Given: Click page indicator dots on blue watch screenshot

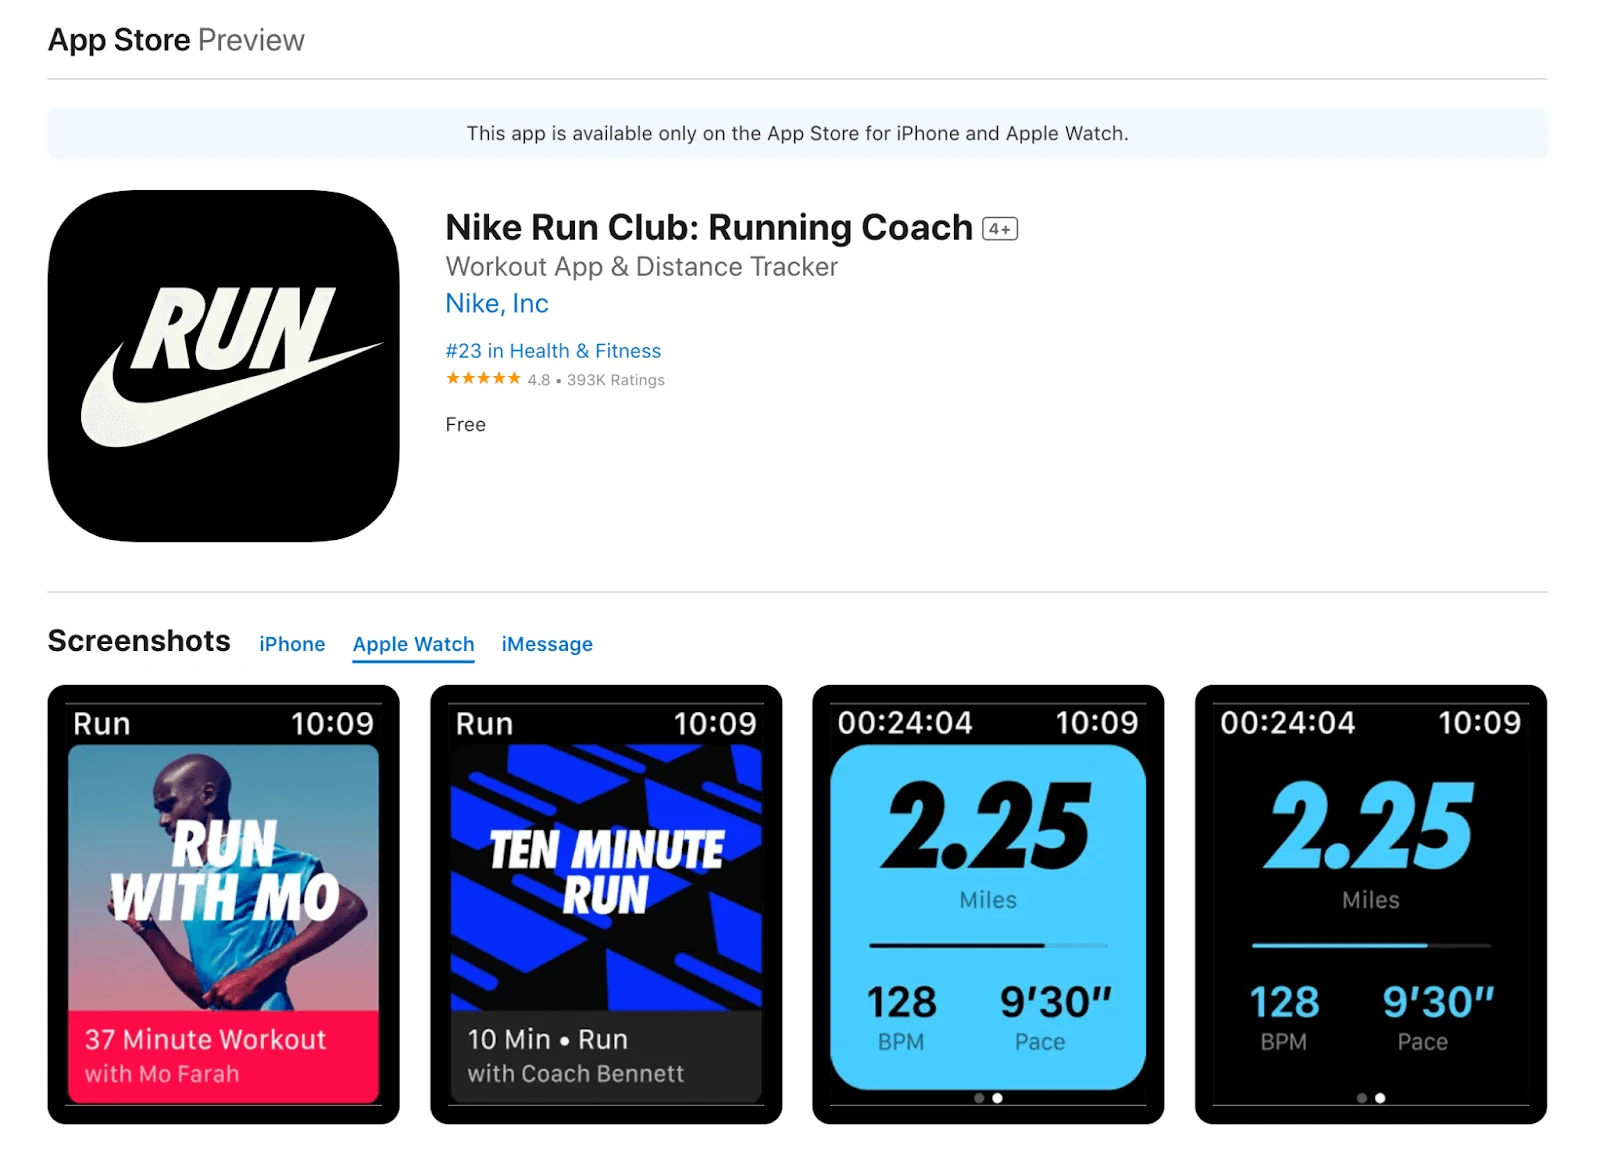Looking at the screenshot, I should pos(988,1098).
